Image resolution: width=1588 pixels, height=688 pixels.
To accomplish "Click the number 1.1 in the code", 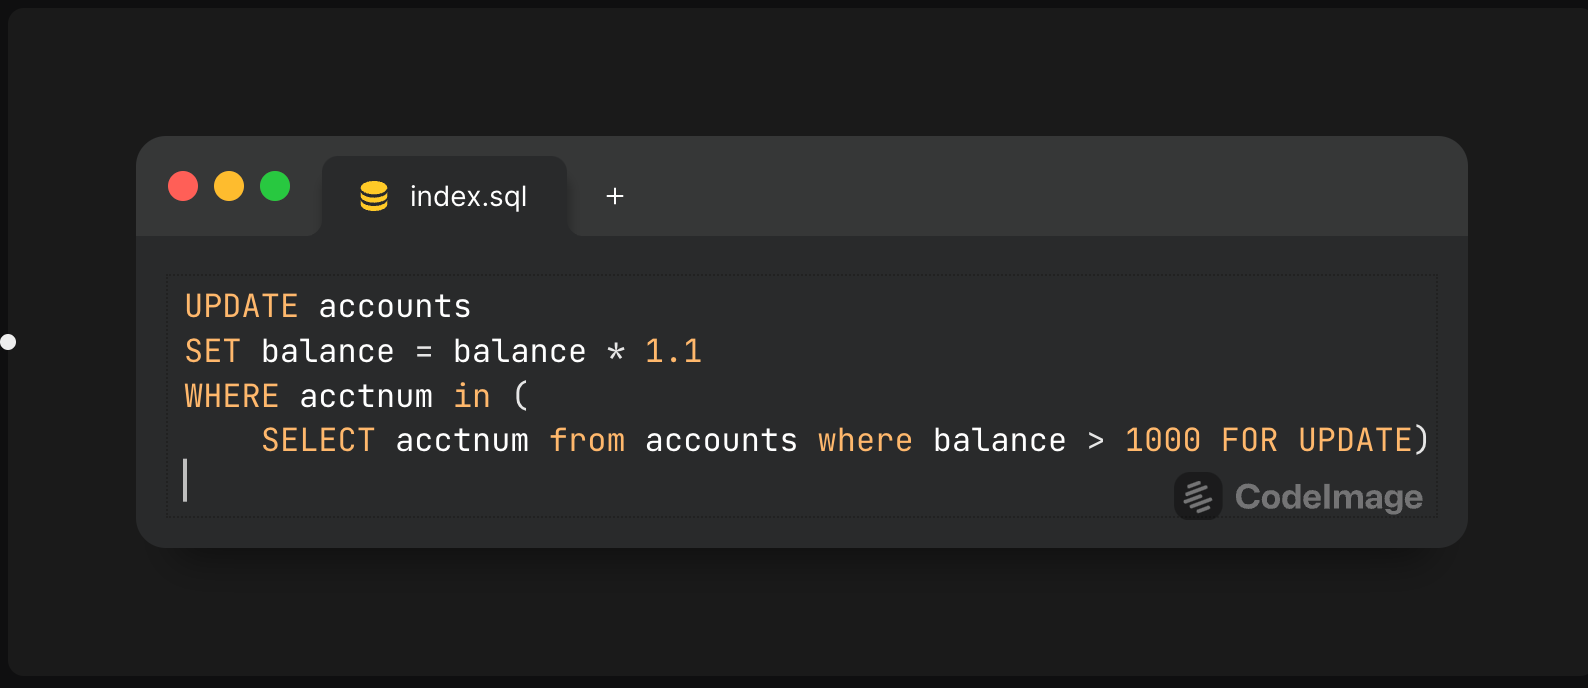I will [x=673, y=351].
